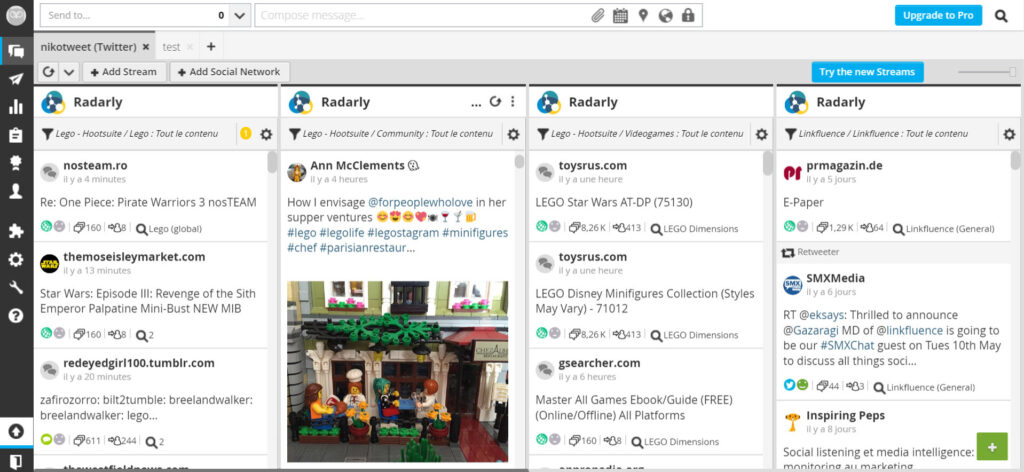Open the Lego / Videogames filter selector

(640, 134)
